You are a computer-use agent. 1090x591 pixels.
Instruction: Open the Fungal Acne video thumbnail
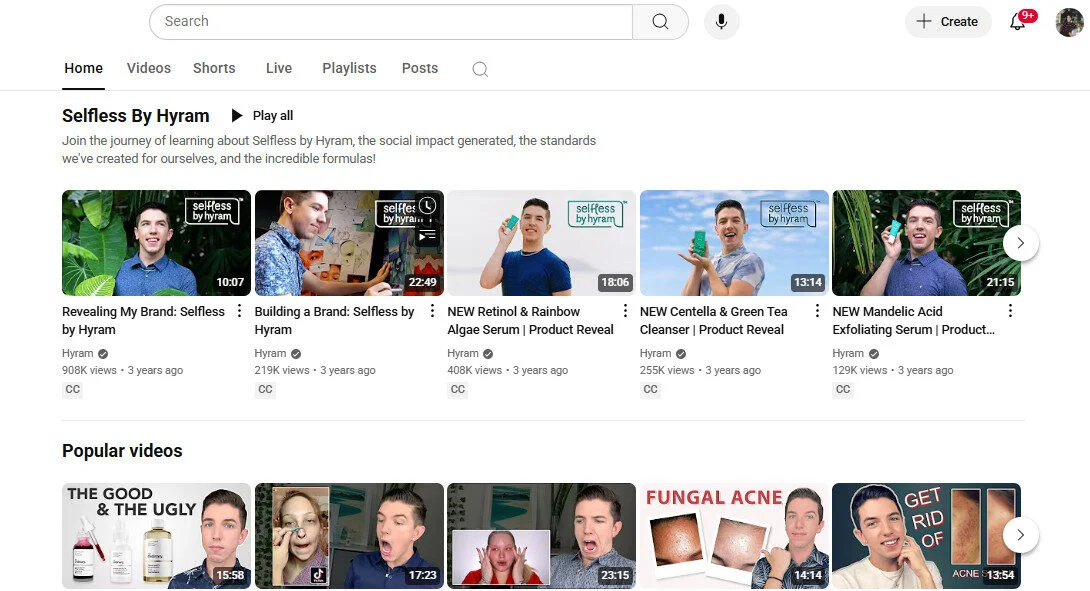(x=733, y=536)
